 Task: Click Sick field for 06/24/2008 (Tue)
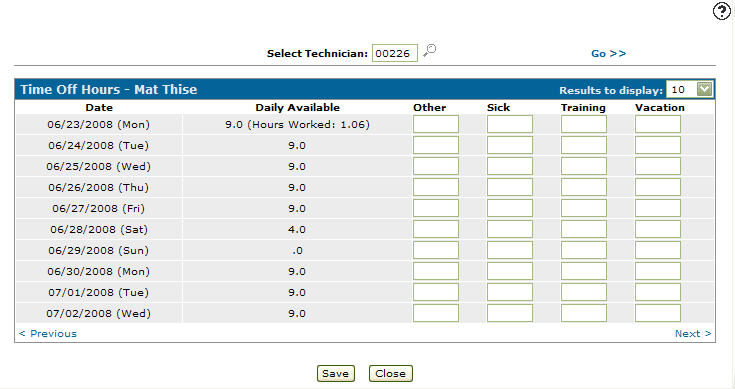click(510, 145)
